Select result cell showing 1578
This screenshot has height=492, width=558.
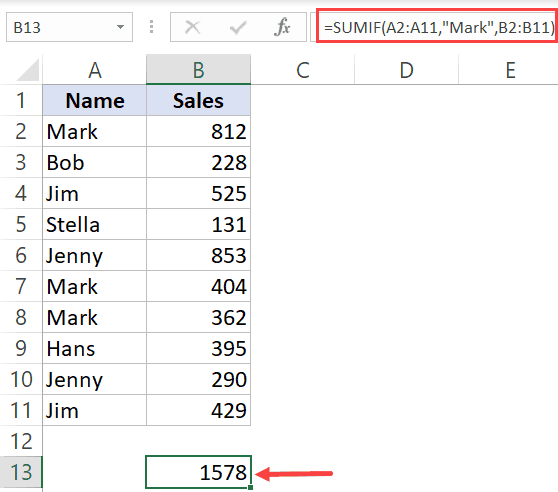(x=198, y=472)
